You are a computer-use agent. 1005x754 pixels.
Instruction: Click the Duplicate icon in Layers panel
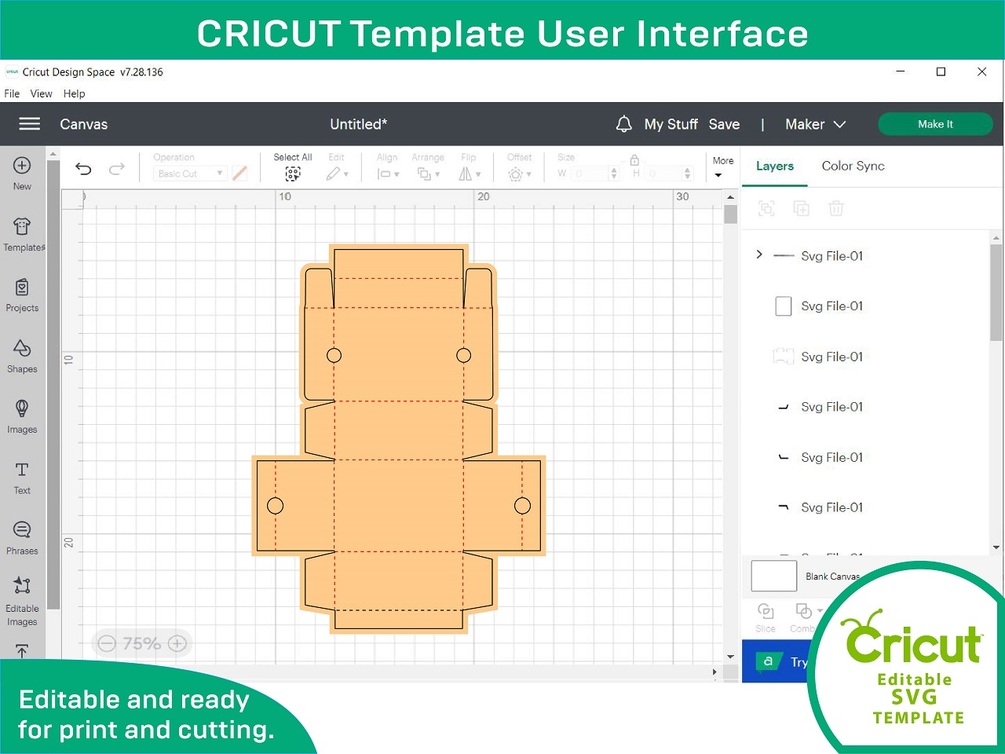point(801,208)
